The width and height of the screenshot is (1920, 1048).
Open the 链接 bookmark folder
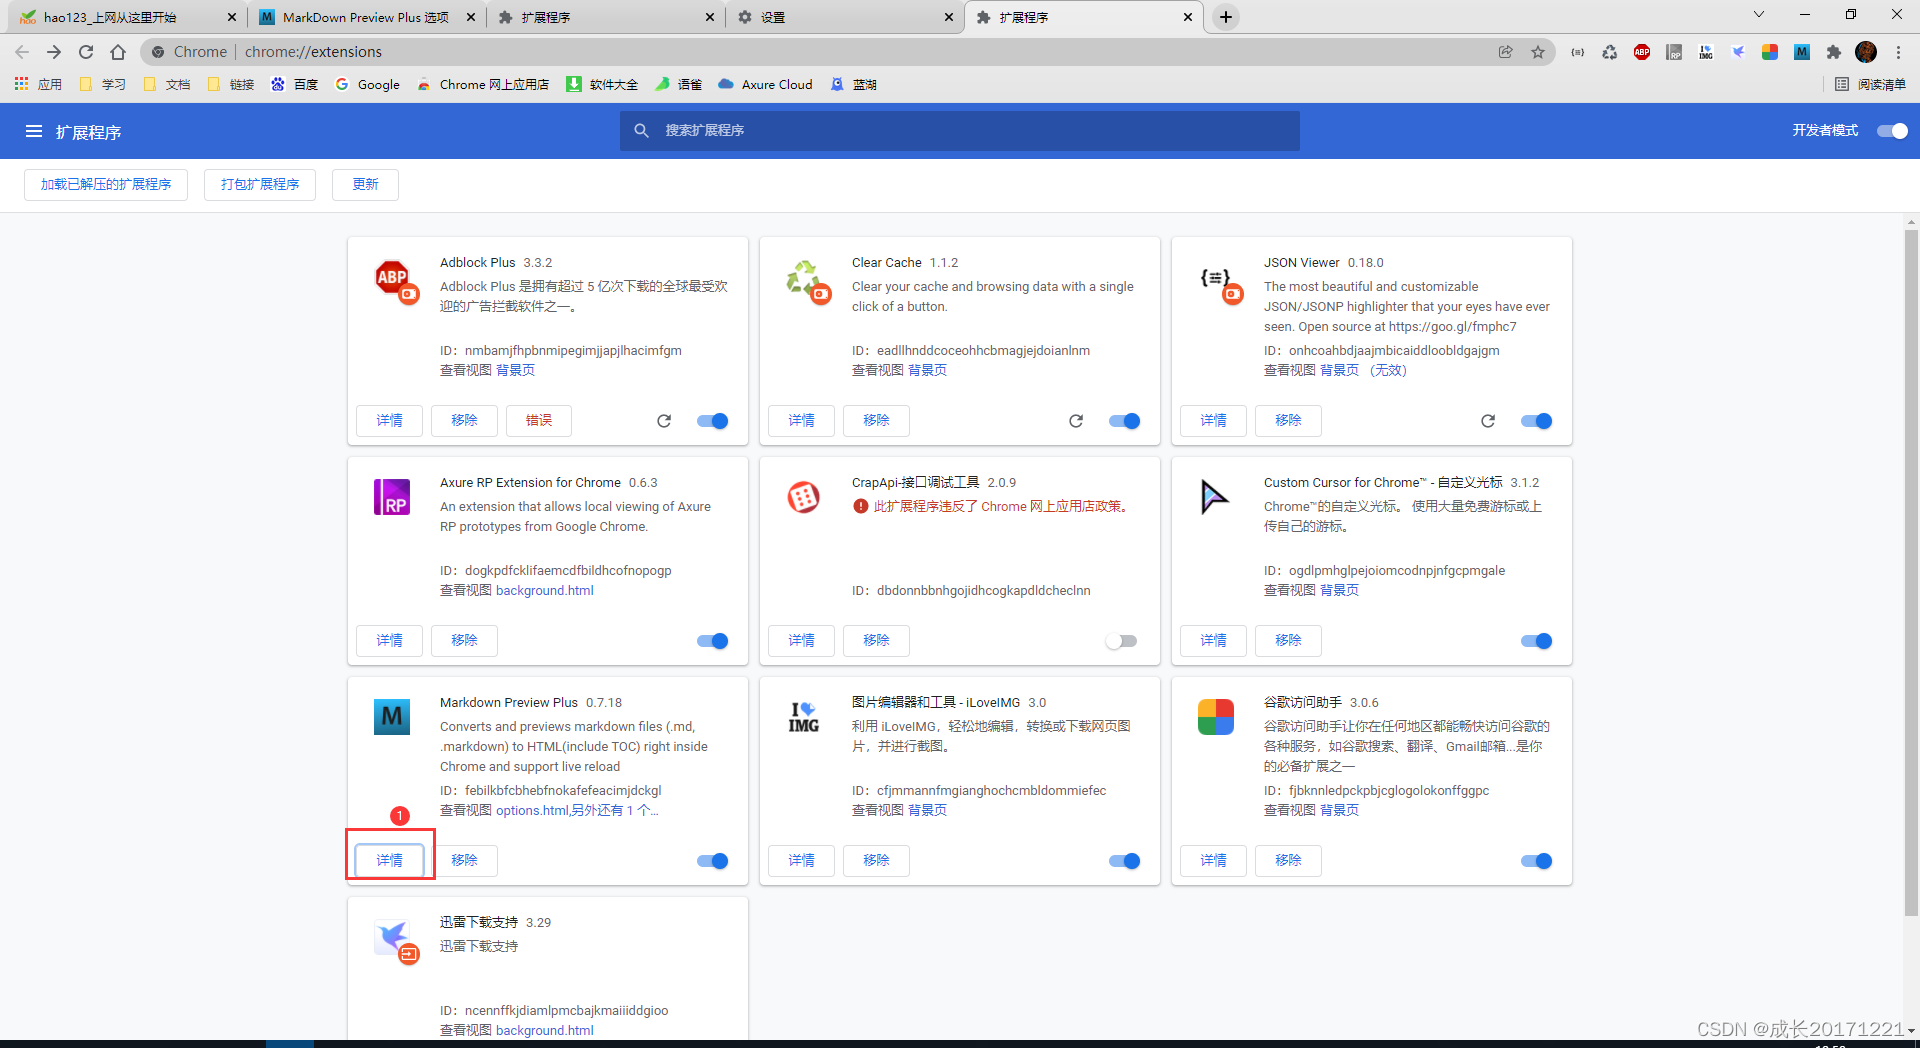point(231,84)
